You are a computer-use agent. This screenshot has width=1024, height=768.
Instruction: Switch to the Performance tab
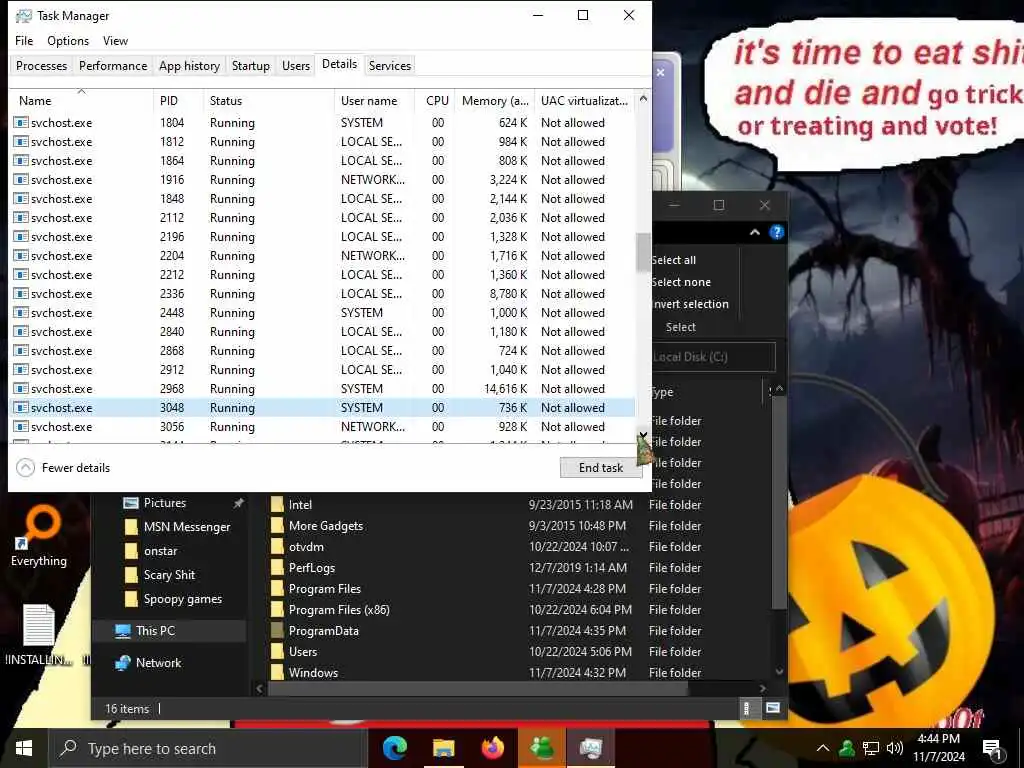coord(113,65)
